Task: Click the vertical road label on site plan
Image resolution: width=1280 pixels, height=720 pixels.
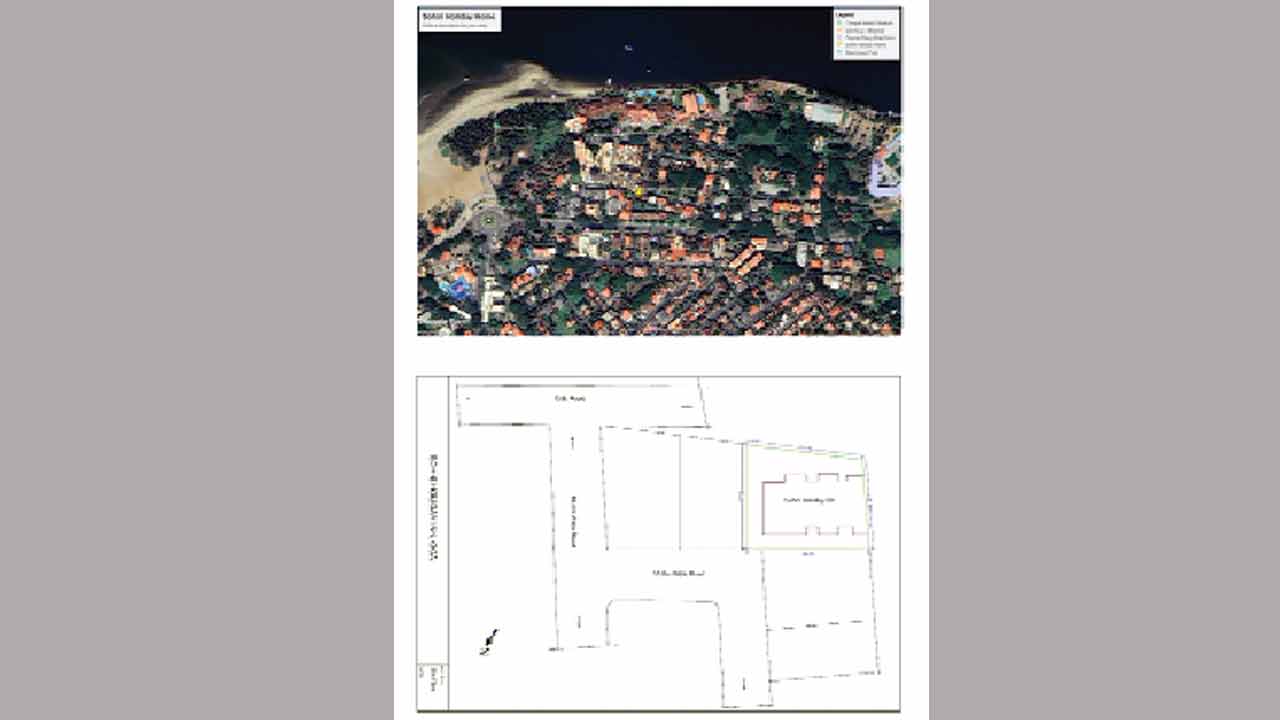Action: coord(574,520)
